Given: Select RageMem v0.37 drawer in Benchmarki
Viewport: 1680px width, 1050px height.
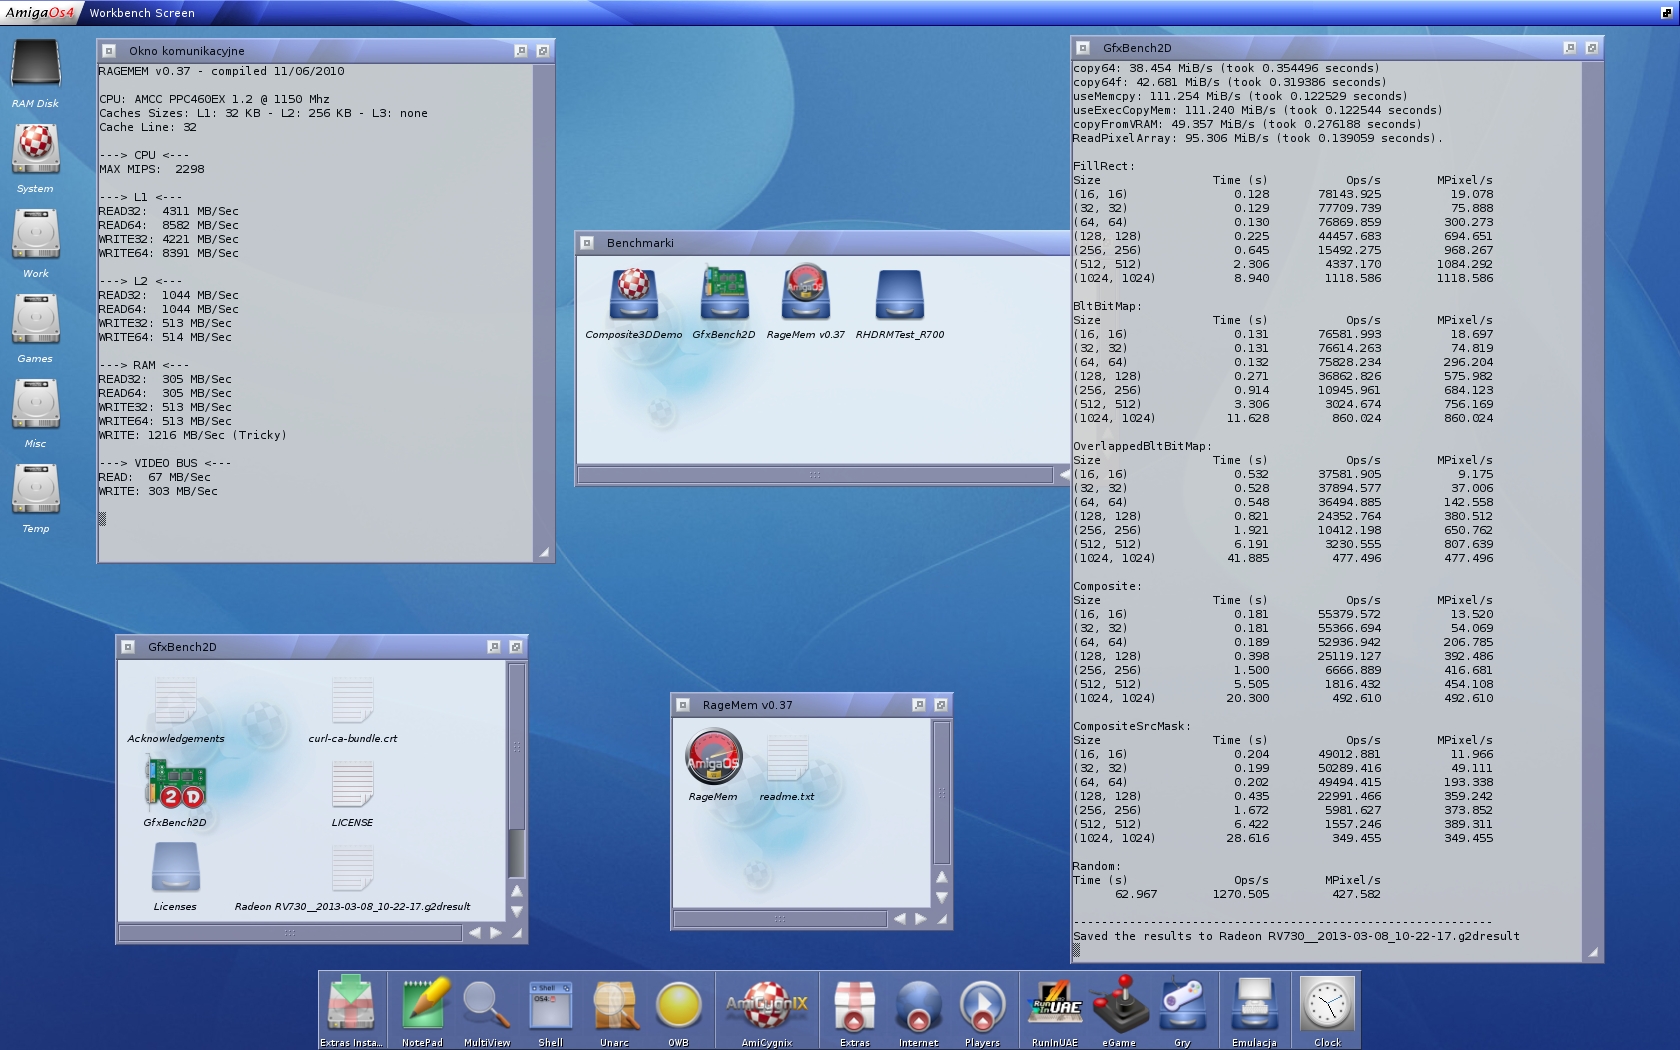Looking at the screenshot, I should (806, 294).
